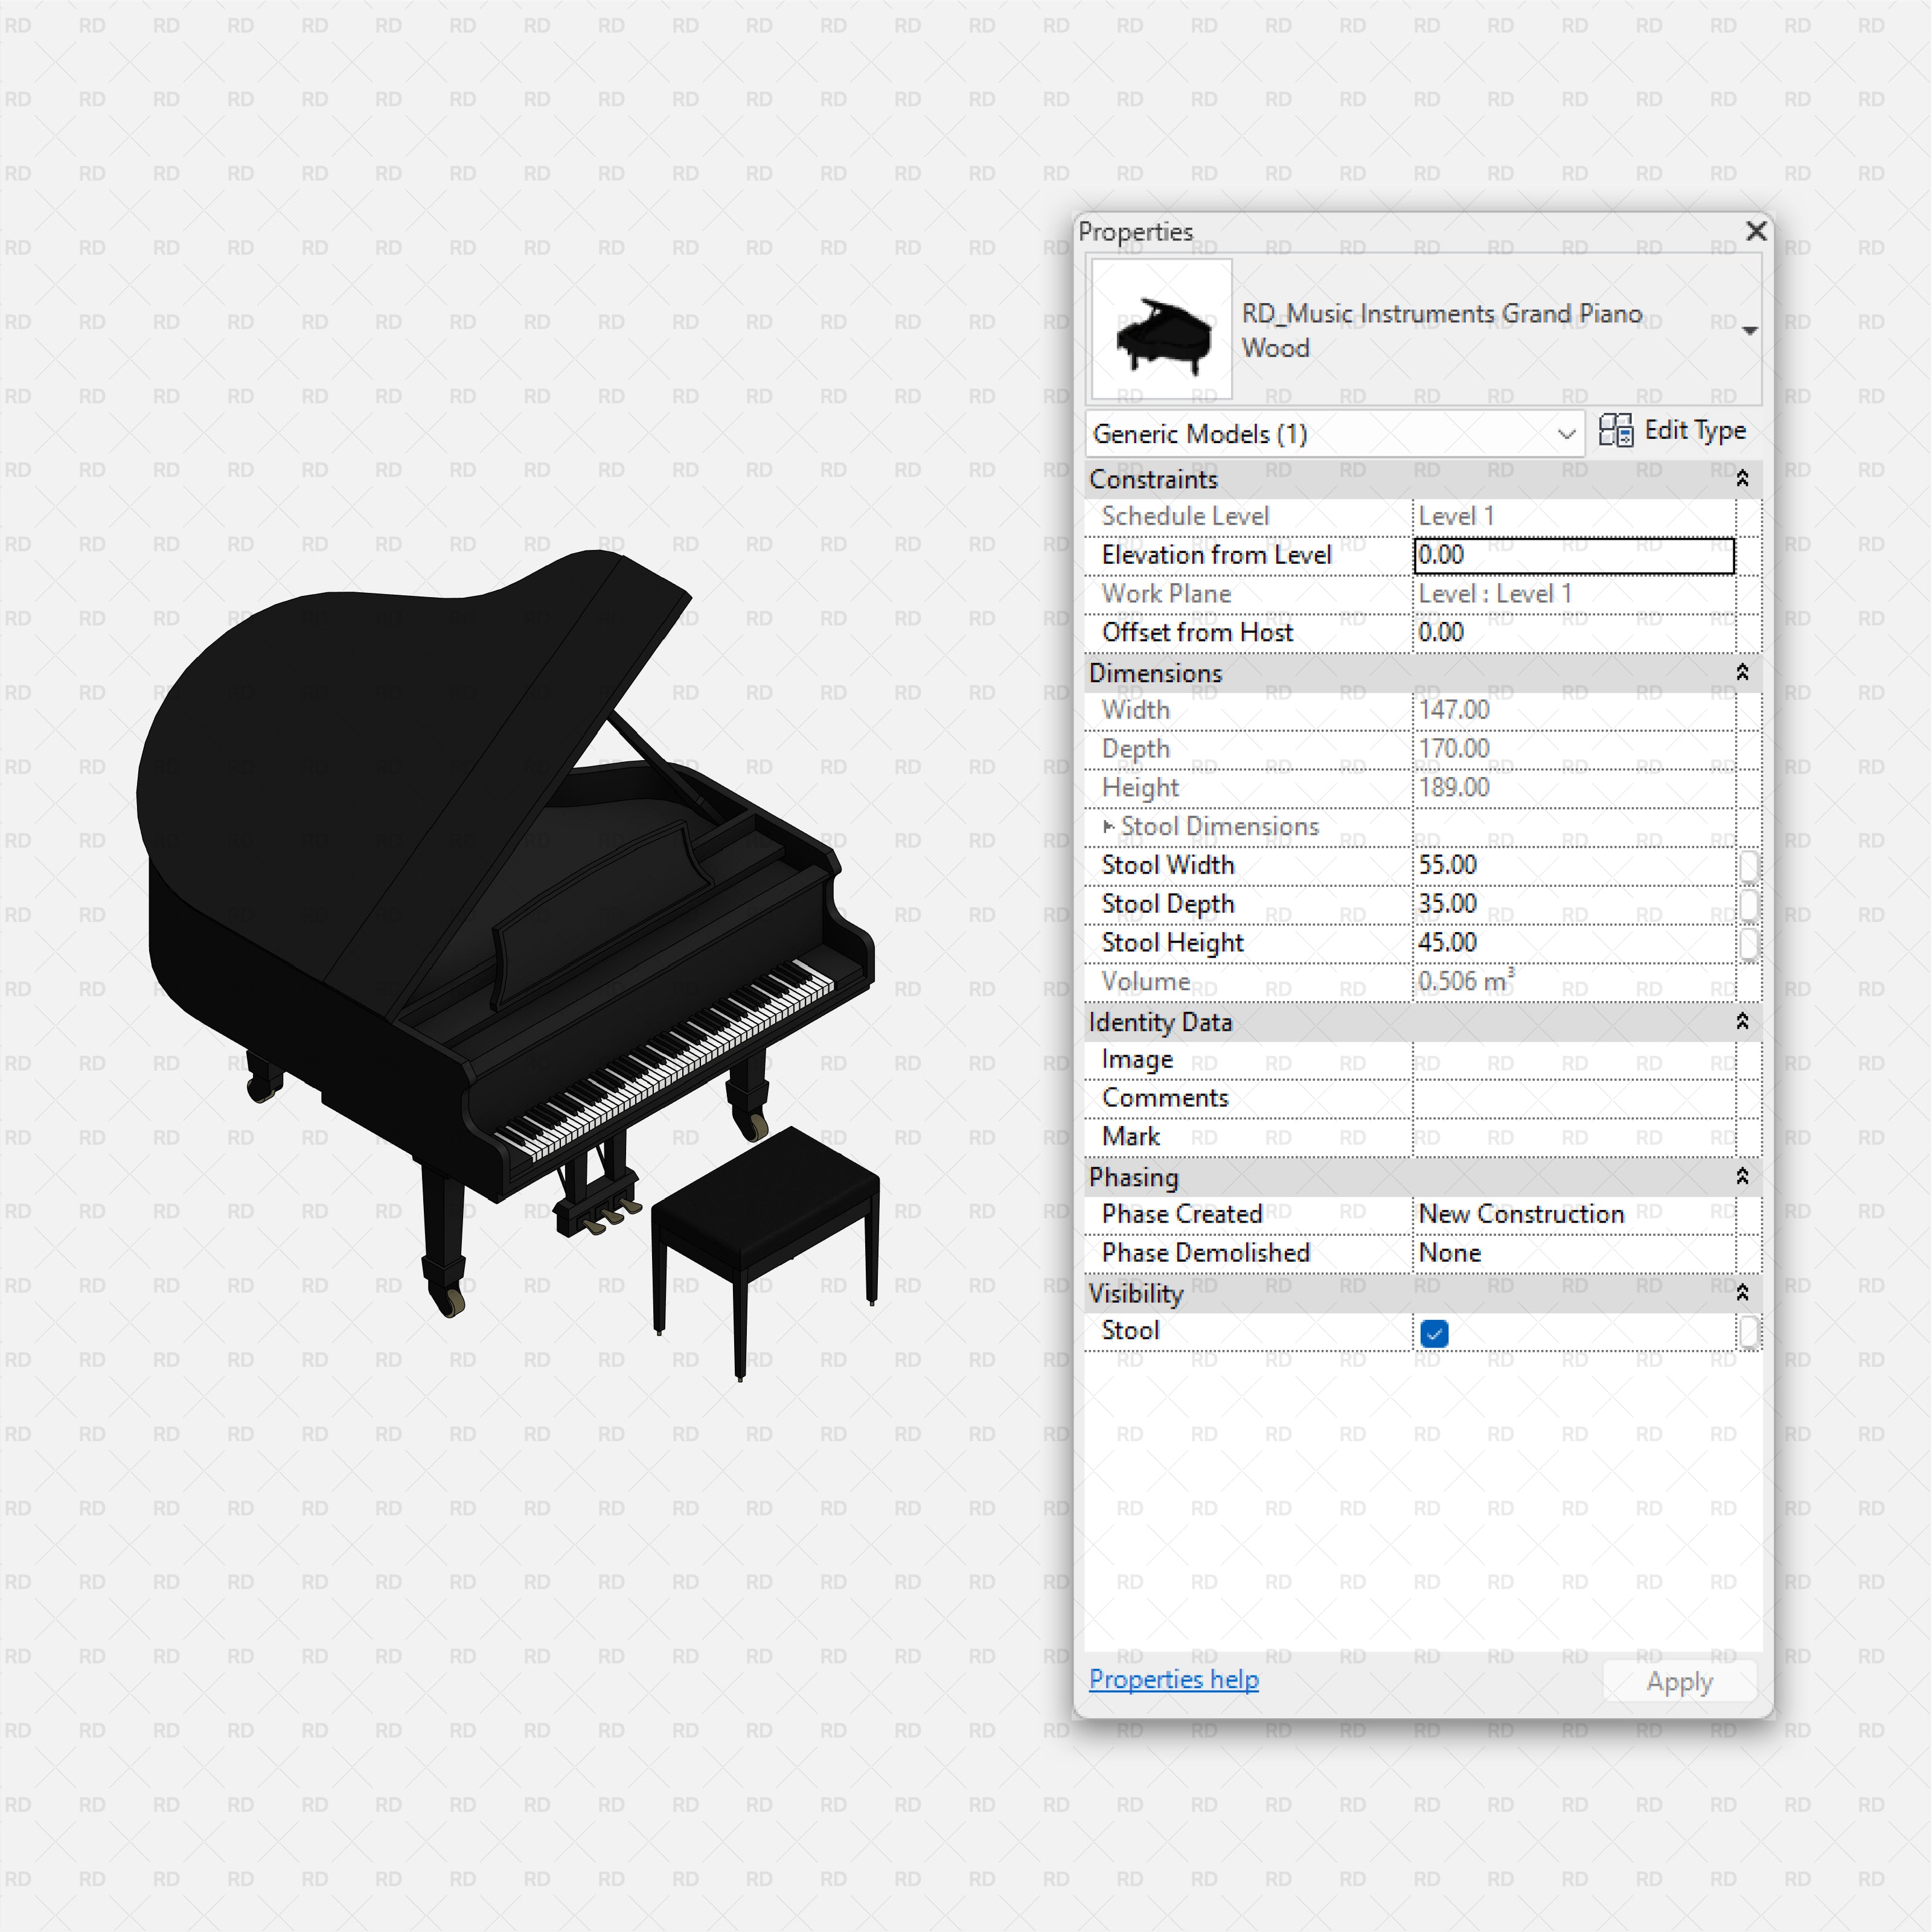Click associate parameter button beside Stool Depth

1749,905
